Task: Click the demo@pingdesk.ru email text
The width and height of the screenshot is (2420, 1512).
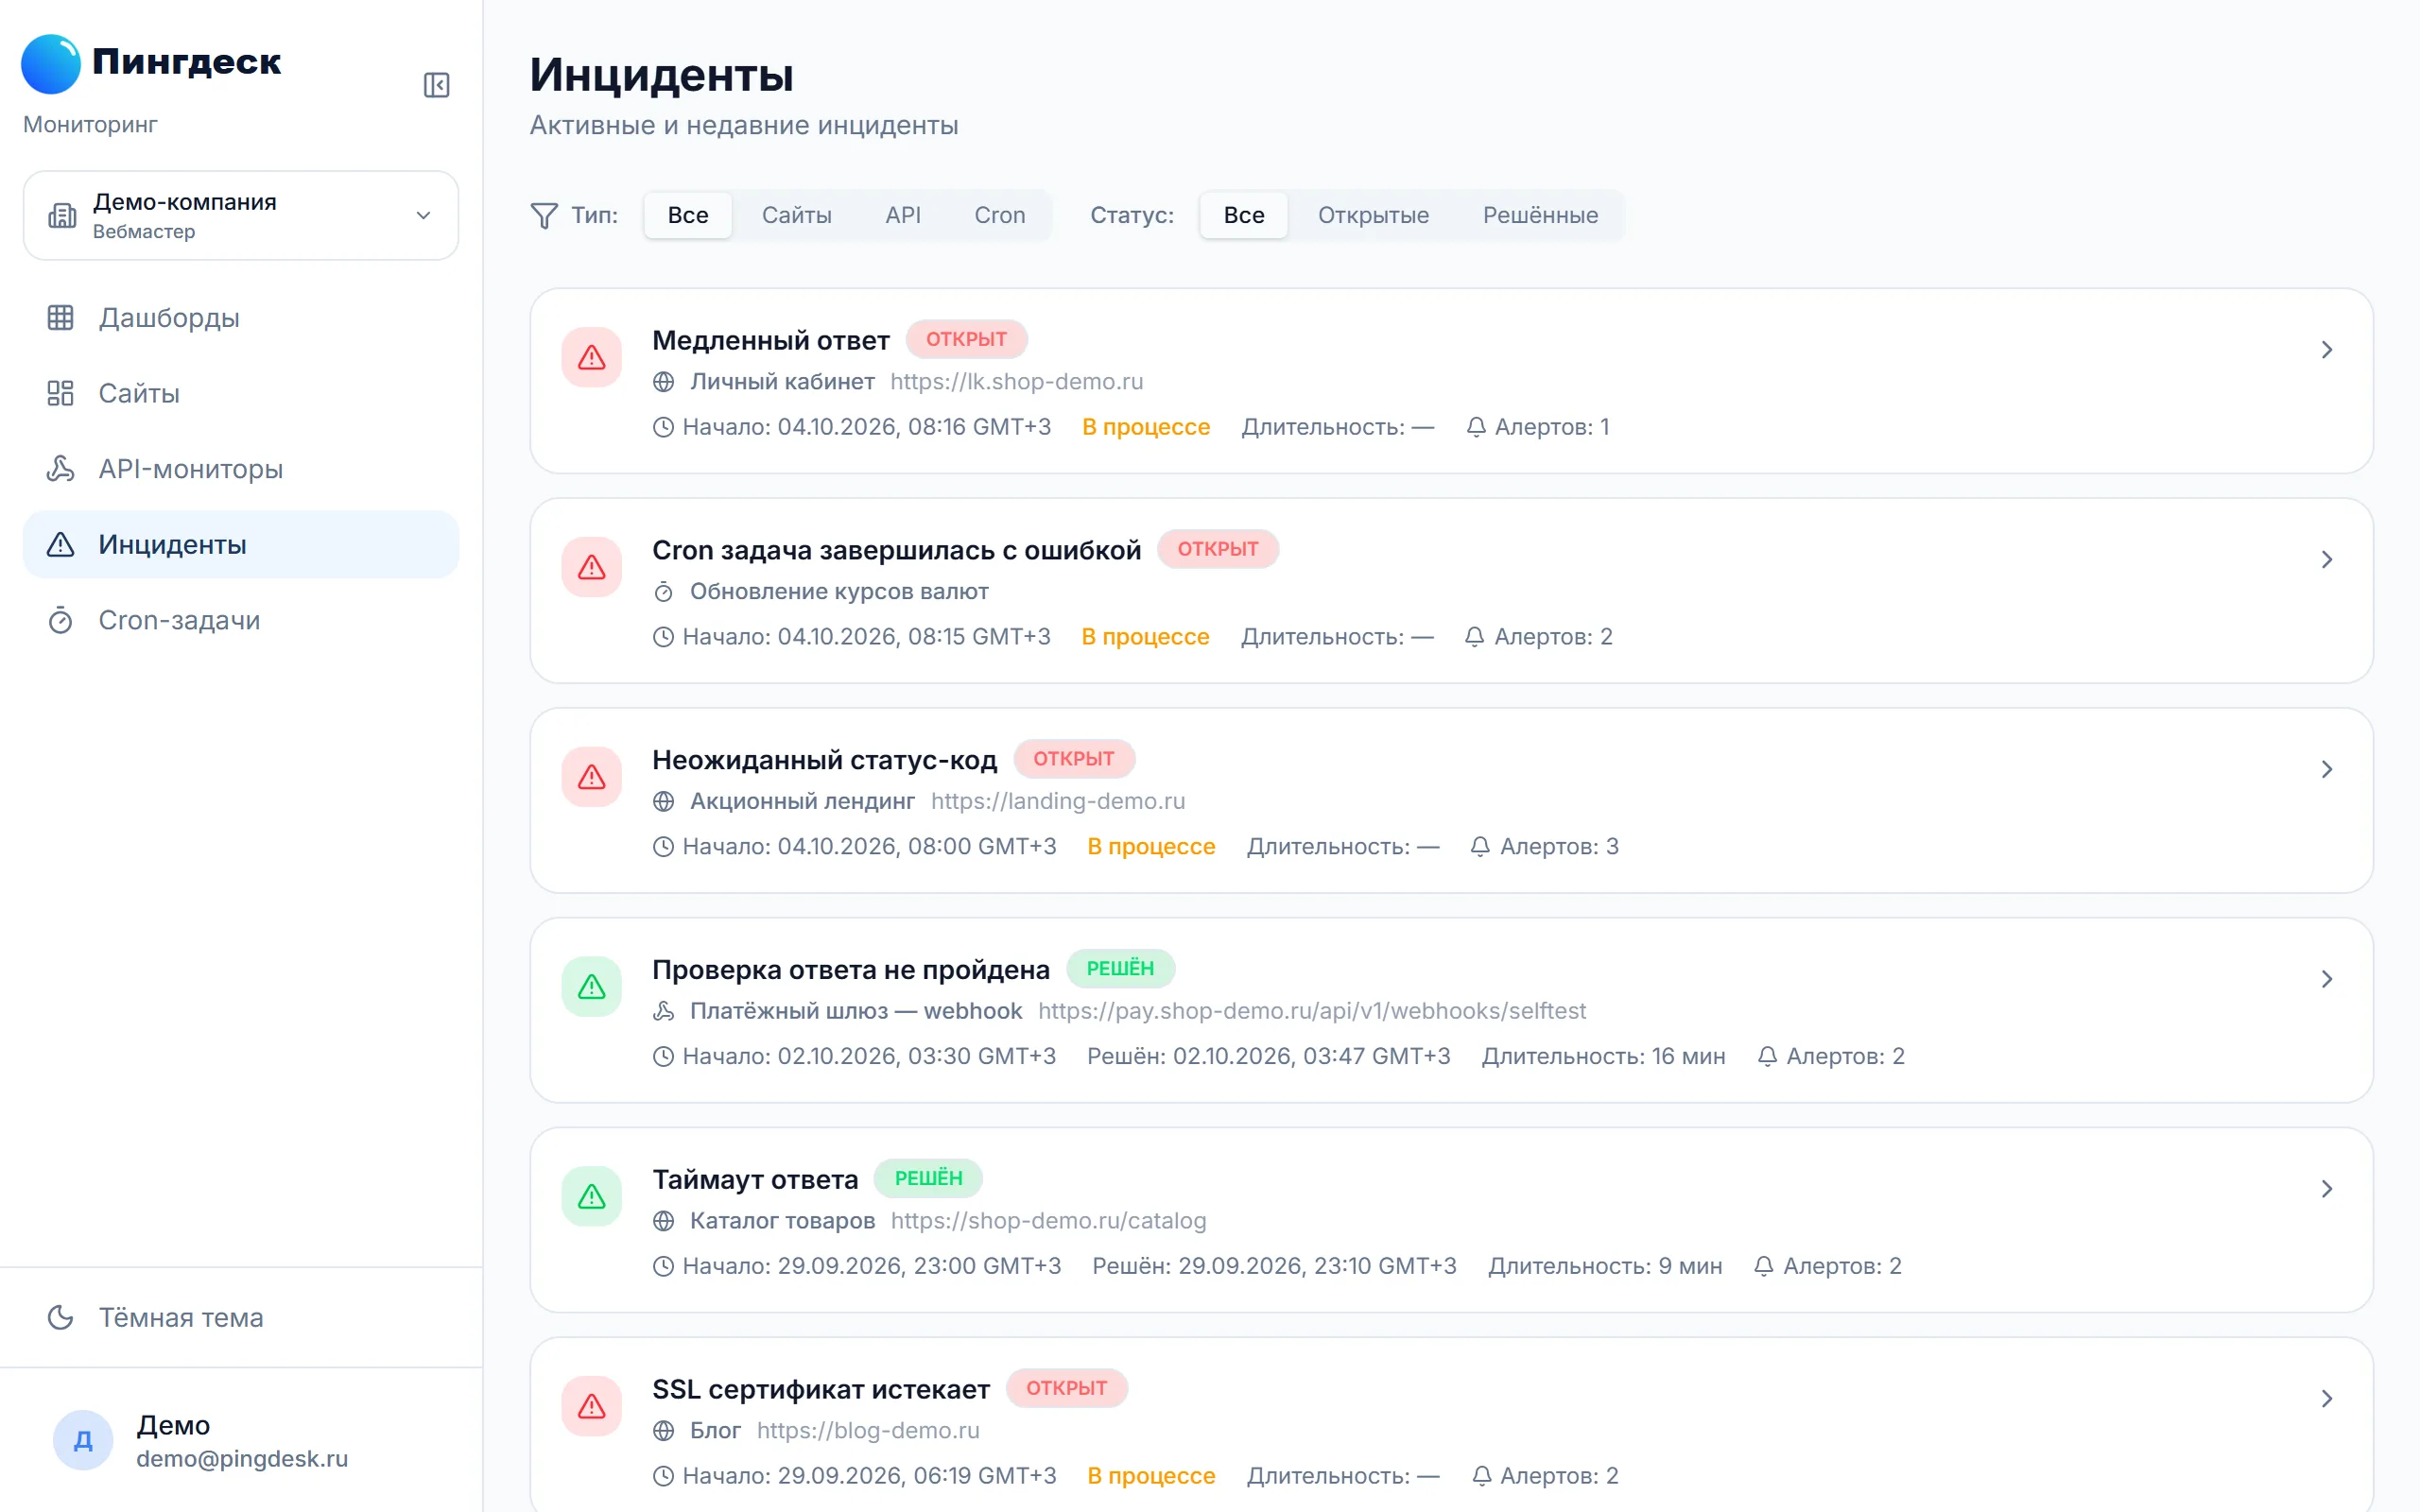Action: click(242, 1458)
